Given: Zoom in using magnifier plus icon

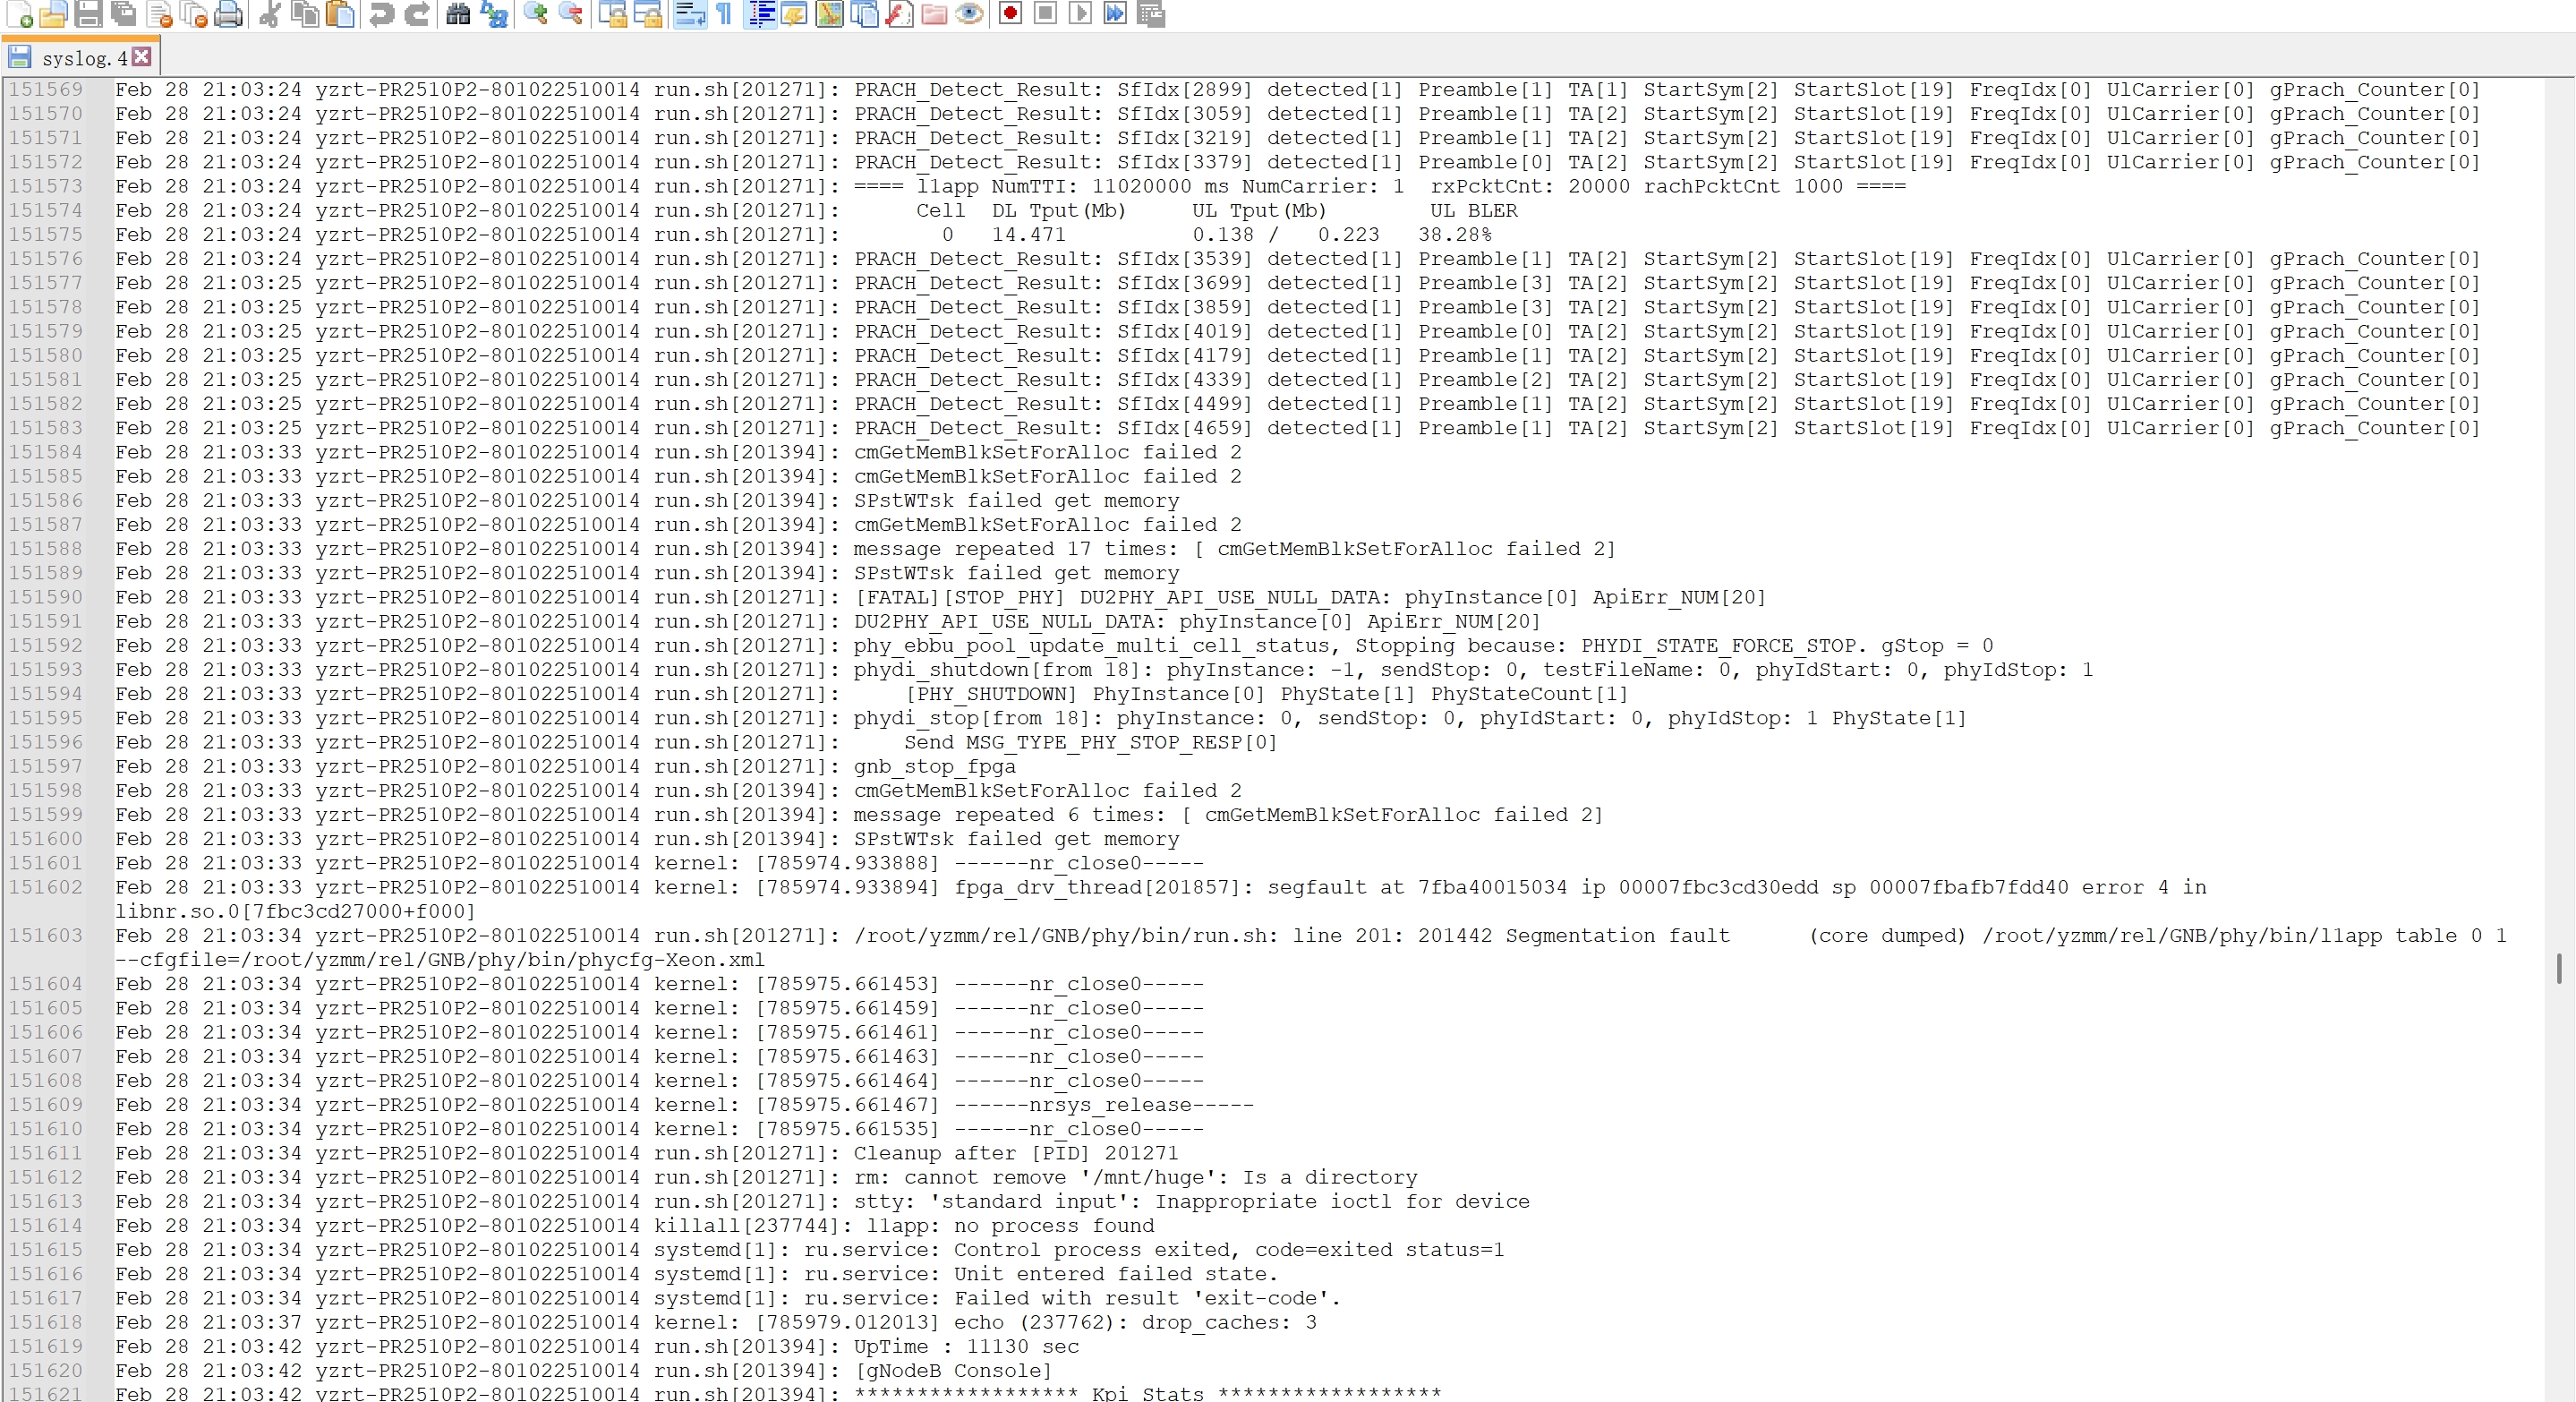Looking at the screenshot, I should 535,14.
